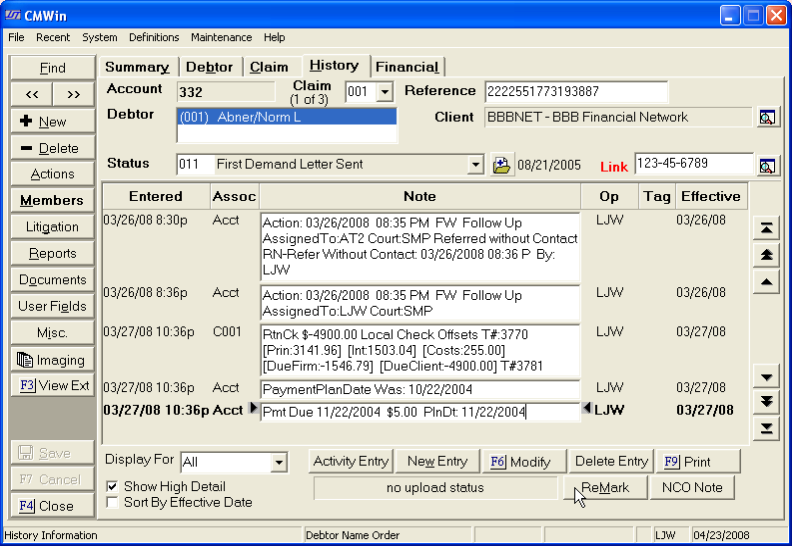Open the Maintenance menu

pyautogui.click(x=221, y=37)
